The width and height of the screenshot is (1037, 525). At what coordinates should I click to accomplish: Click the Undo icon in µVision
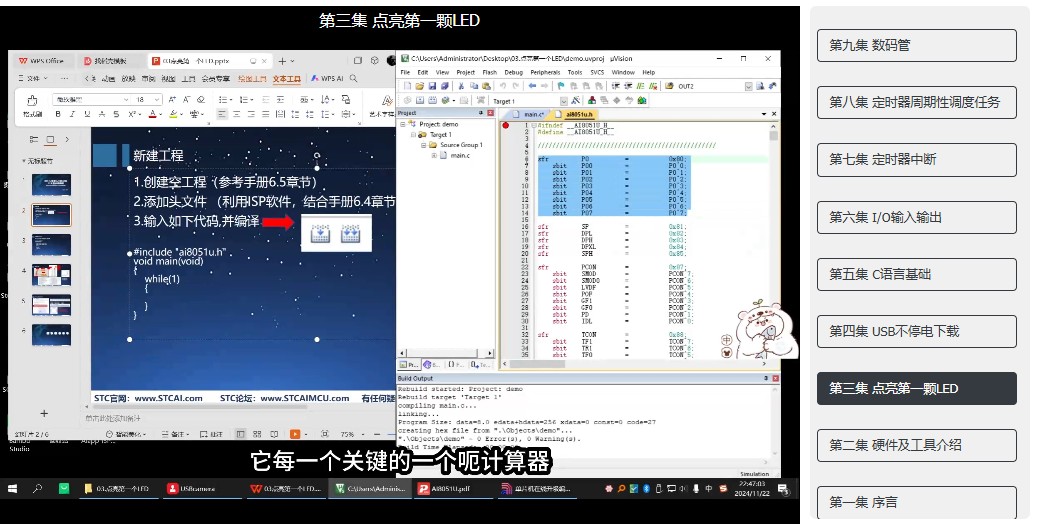[x=503, y=86]
